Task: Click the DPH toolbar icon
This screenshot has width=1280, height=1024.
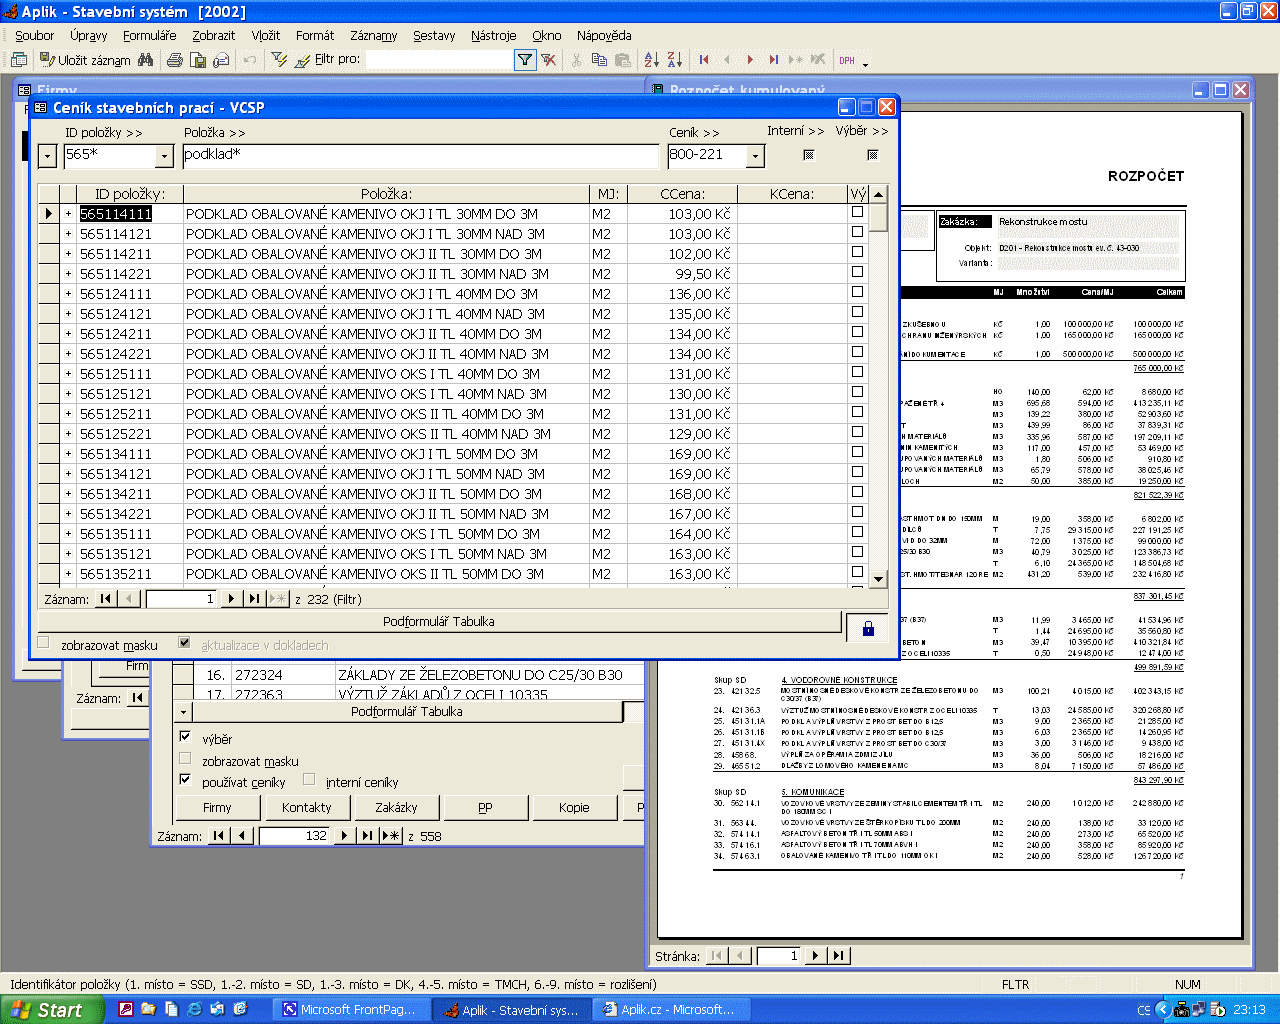Action: 847,60
